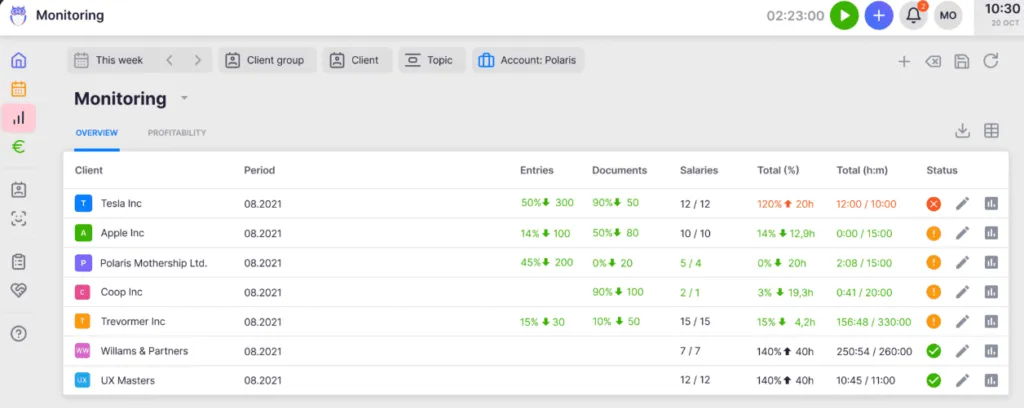Open the calendar sidebar icon

pos(19,89)
